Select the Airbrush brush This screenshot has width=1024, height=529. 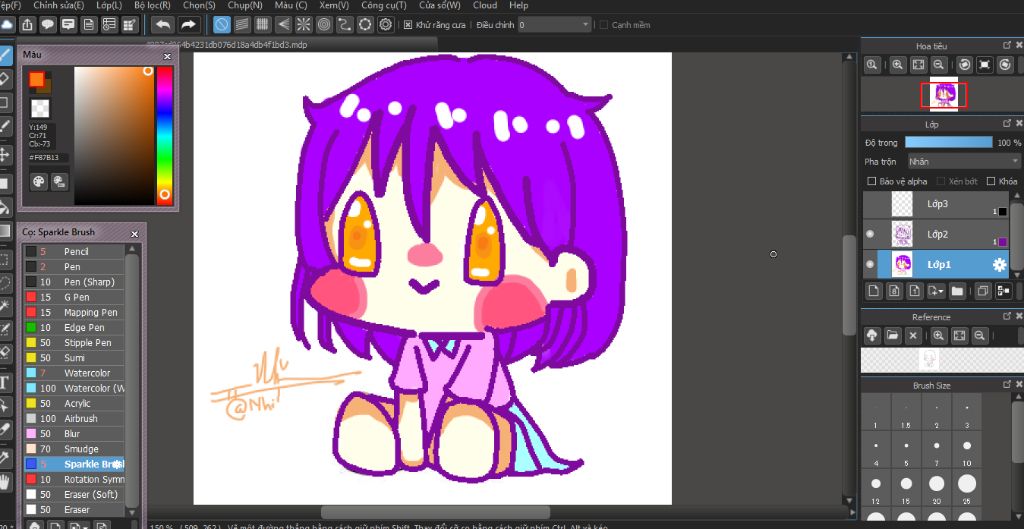(74, 419)
